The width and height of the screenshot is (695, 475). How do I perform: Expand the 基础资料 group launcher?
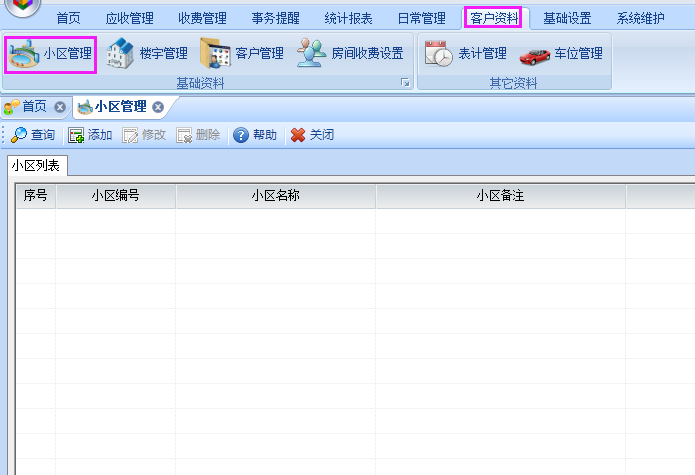tap(405, 82)
